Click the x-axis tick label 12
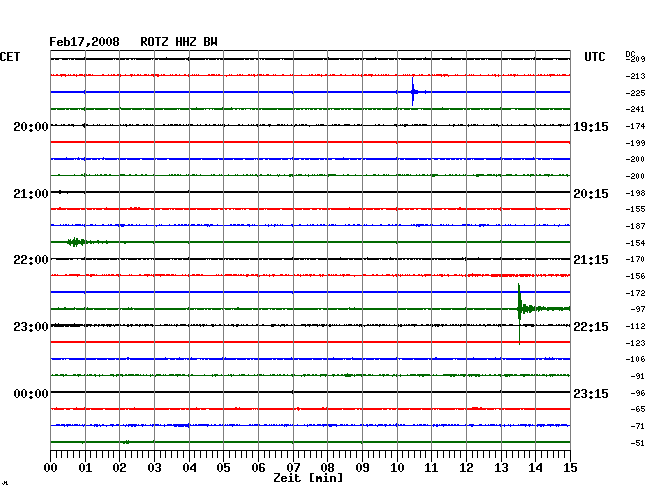This screenshot has width=650, height=494. pos(466,467)
